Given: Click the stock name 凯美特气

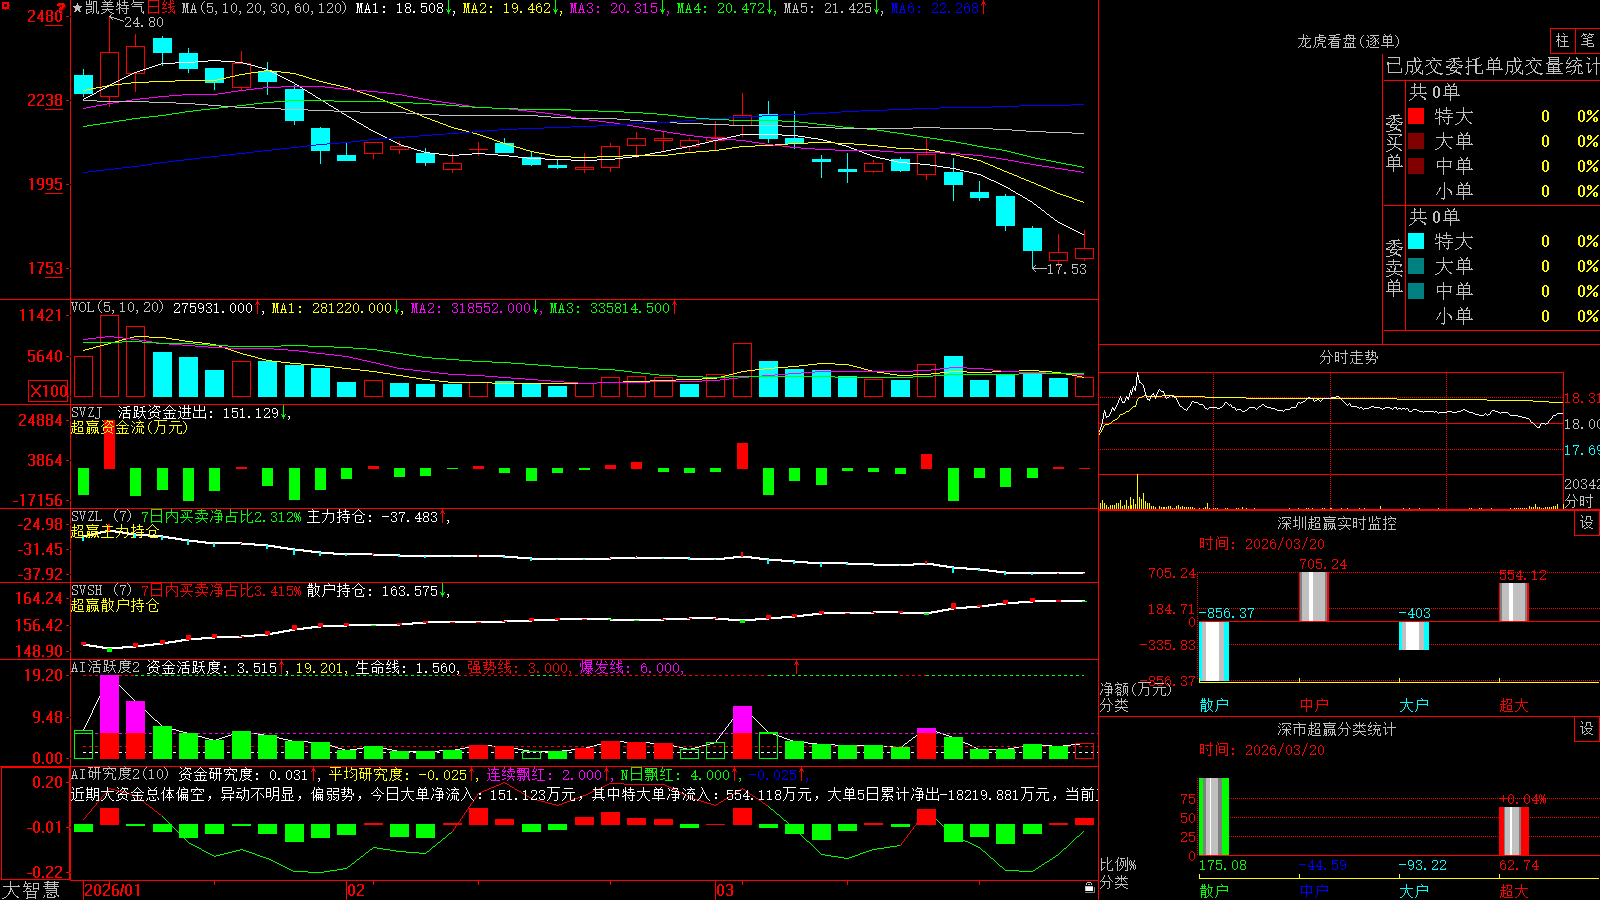Looking at the screenshot, I should (115, 8).
